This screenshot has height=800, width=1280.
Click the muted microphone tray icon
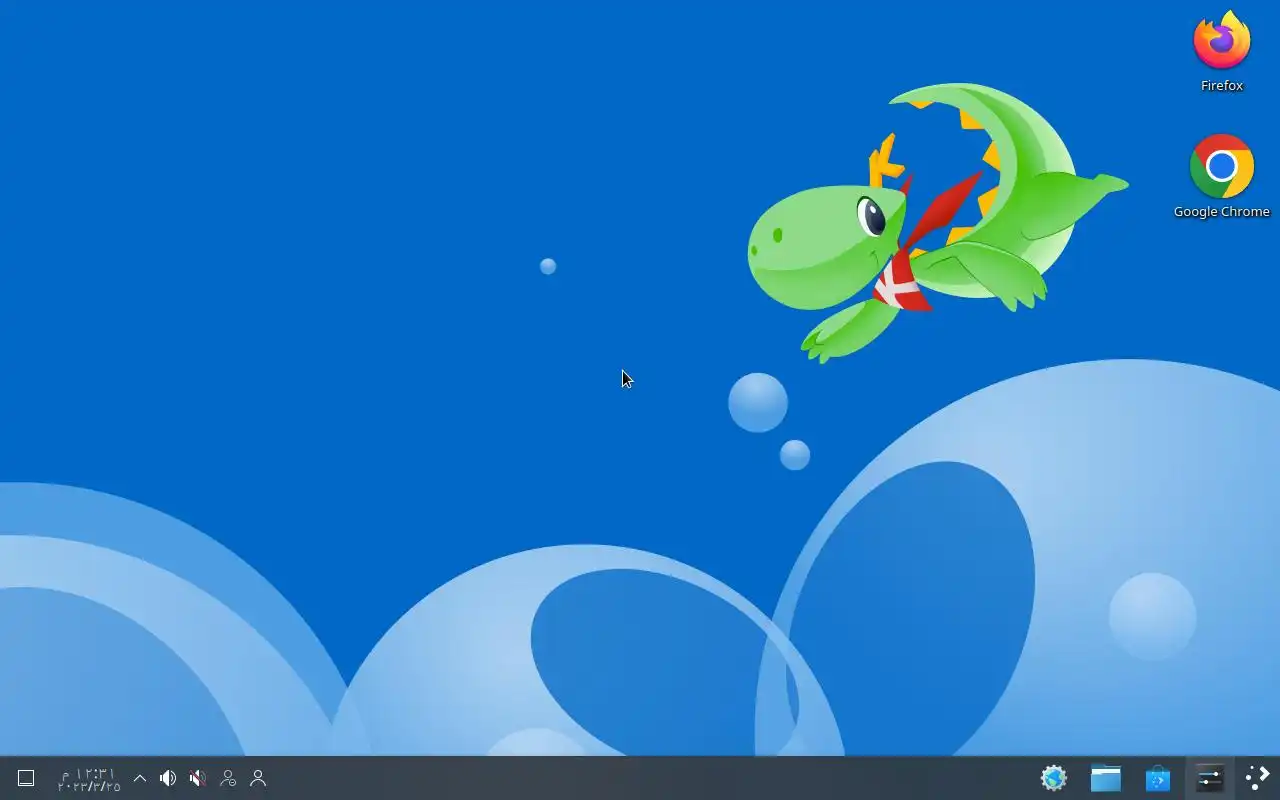tap(198, 778)
